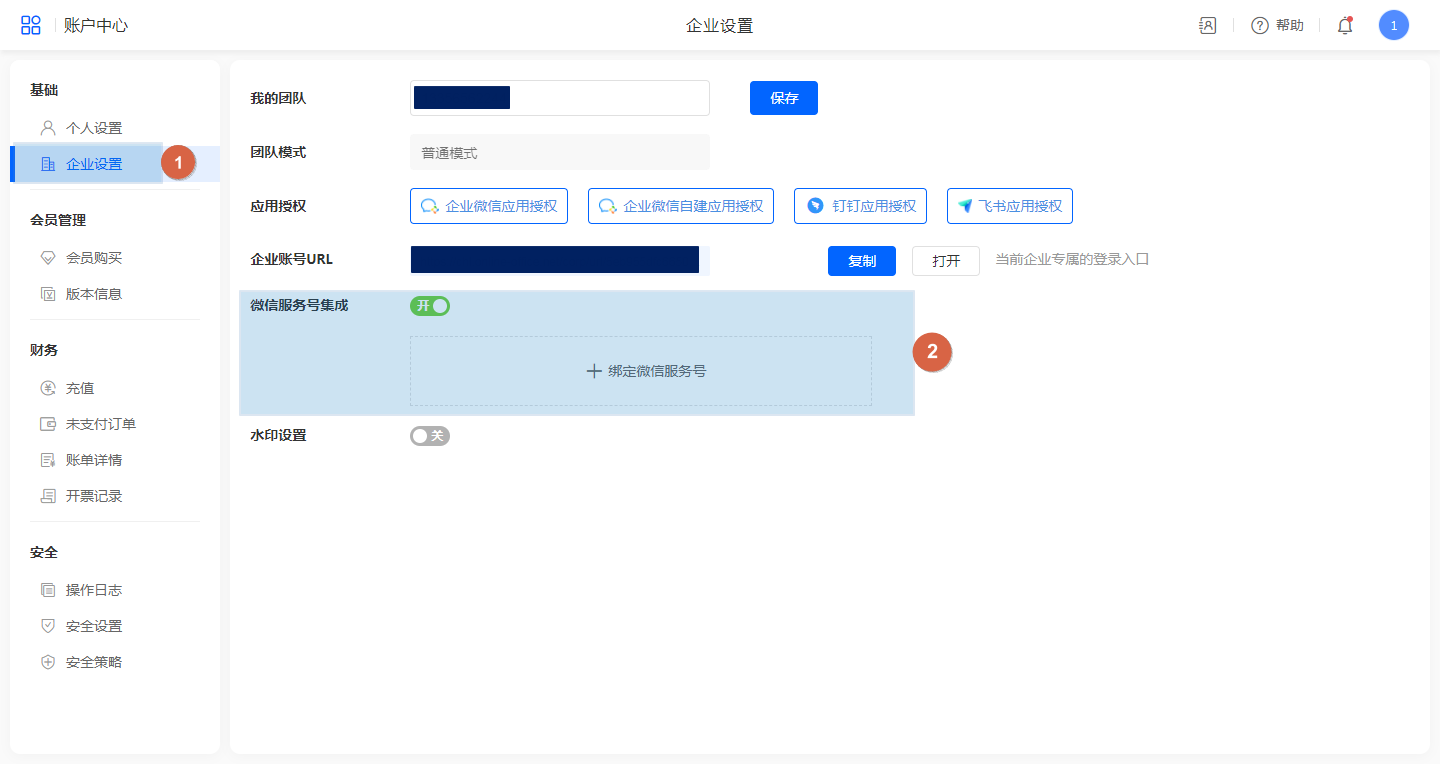Click the 复制 button for the URL
The height and width of the screenshot is (764, 1440).
click(x=861, y=261)
